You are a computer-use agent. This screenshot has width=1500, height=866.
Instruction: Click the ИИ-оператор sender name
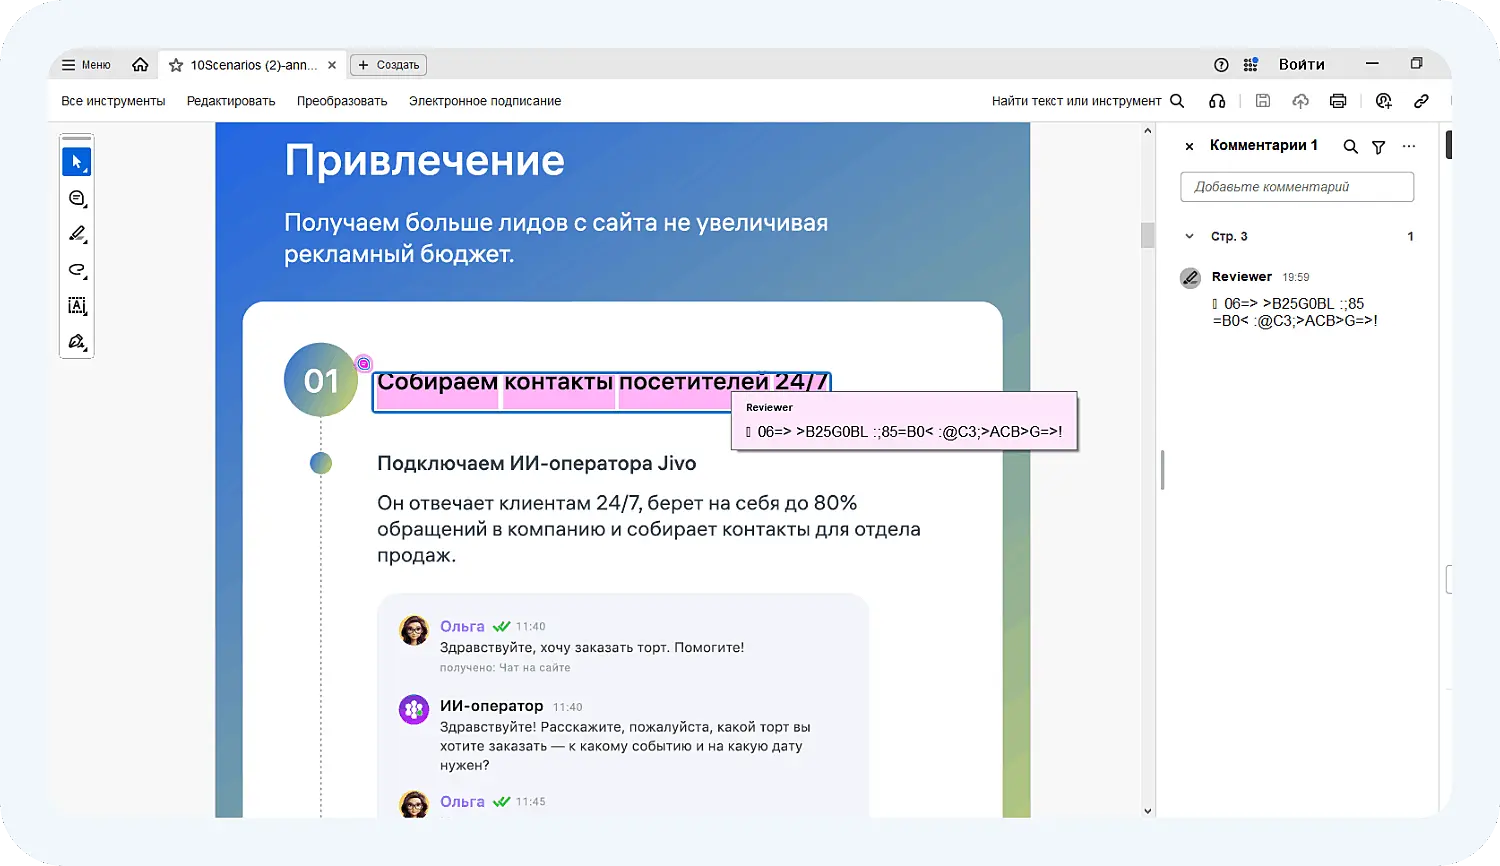[491, 706]
